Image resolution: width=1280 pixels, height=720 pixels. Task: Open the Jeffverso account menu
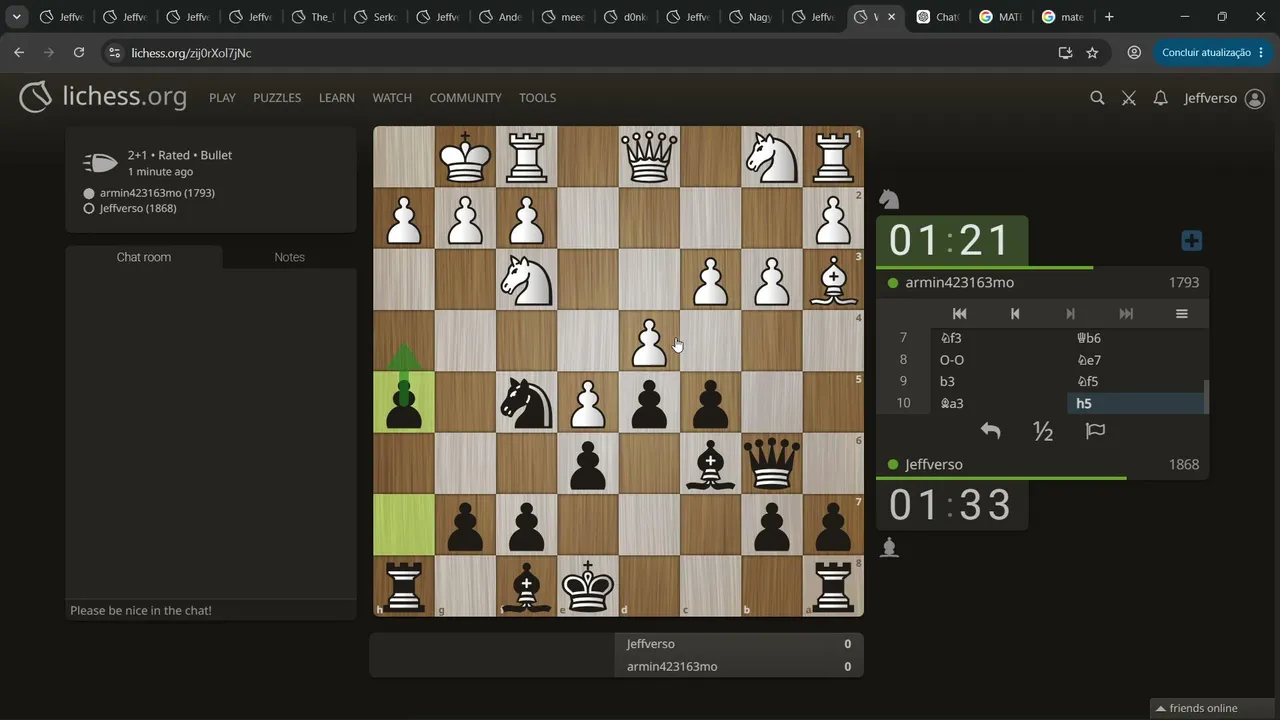coord(1224,98)
